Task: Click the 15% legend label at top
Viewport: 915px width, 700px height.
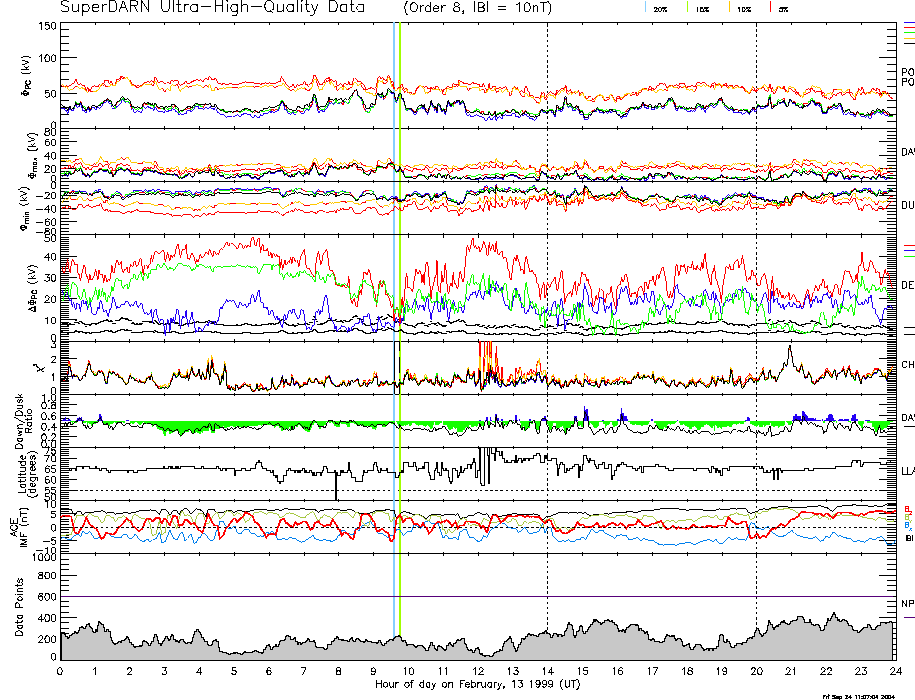Action: pos(704,8)
